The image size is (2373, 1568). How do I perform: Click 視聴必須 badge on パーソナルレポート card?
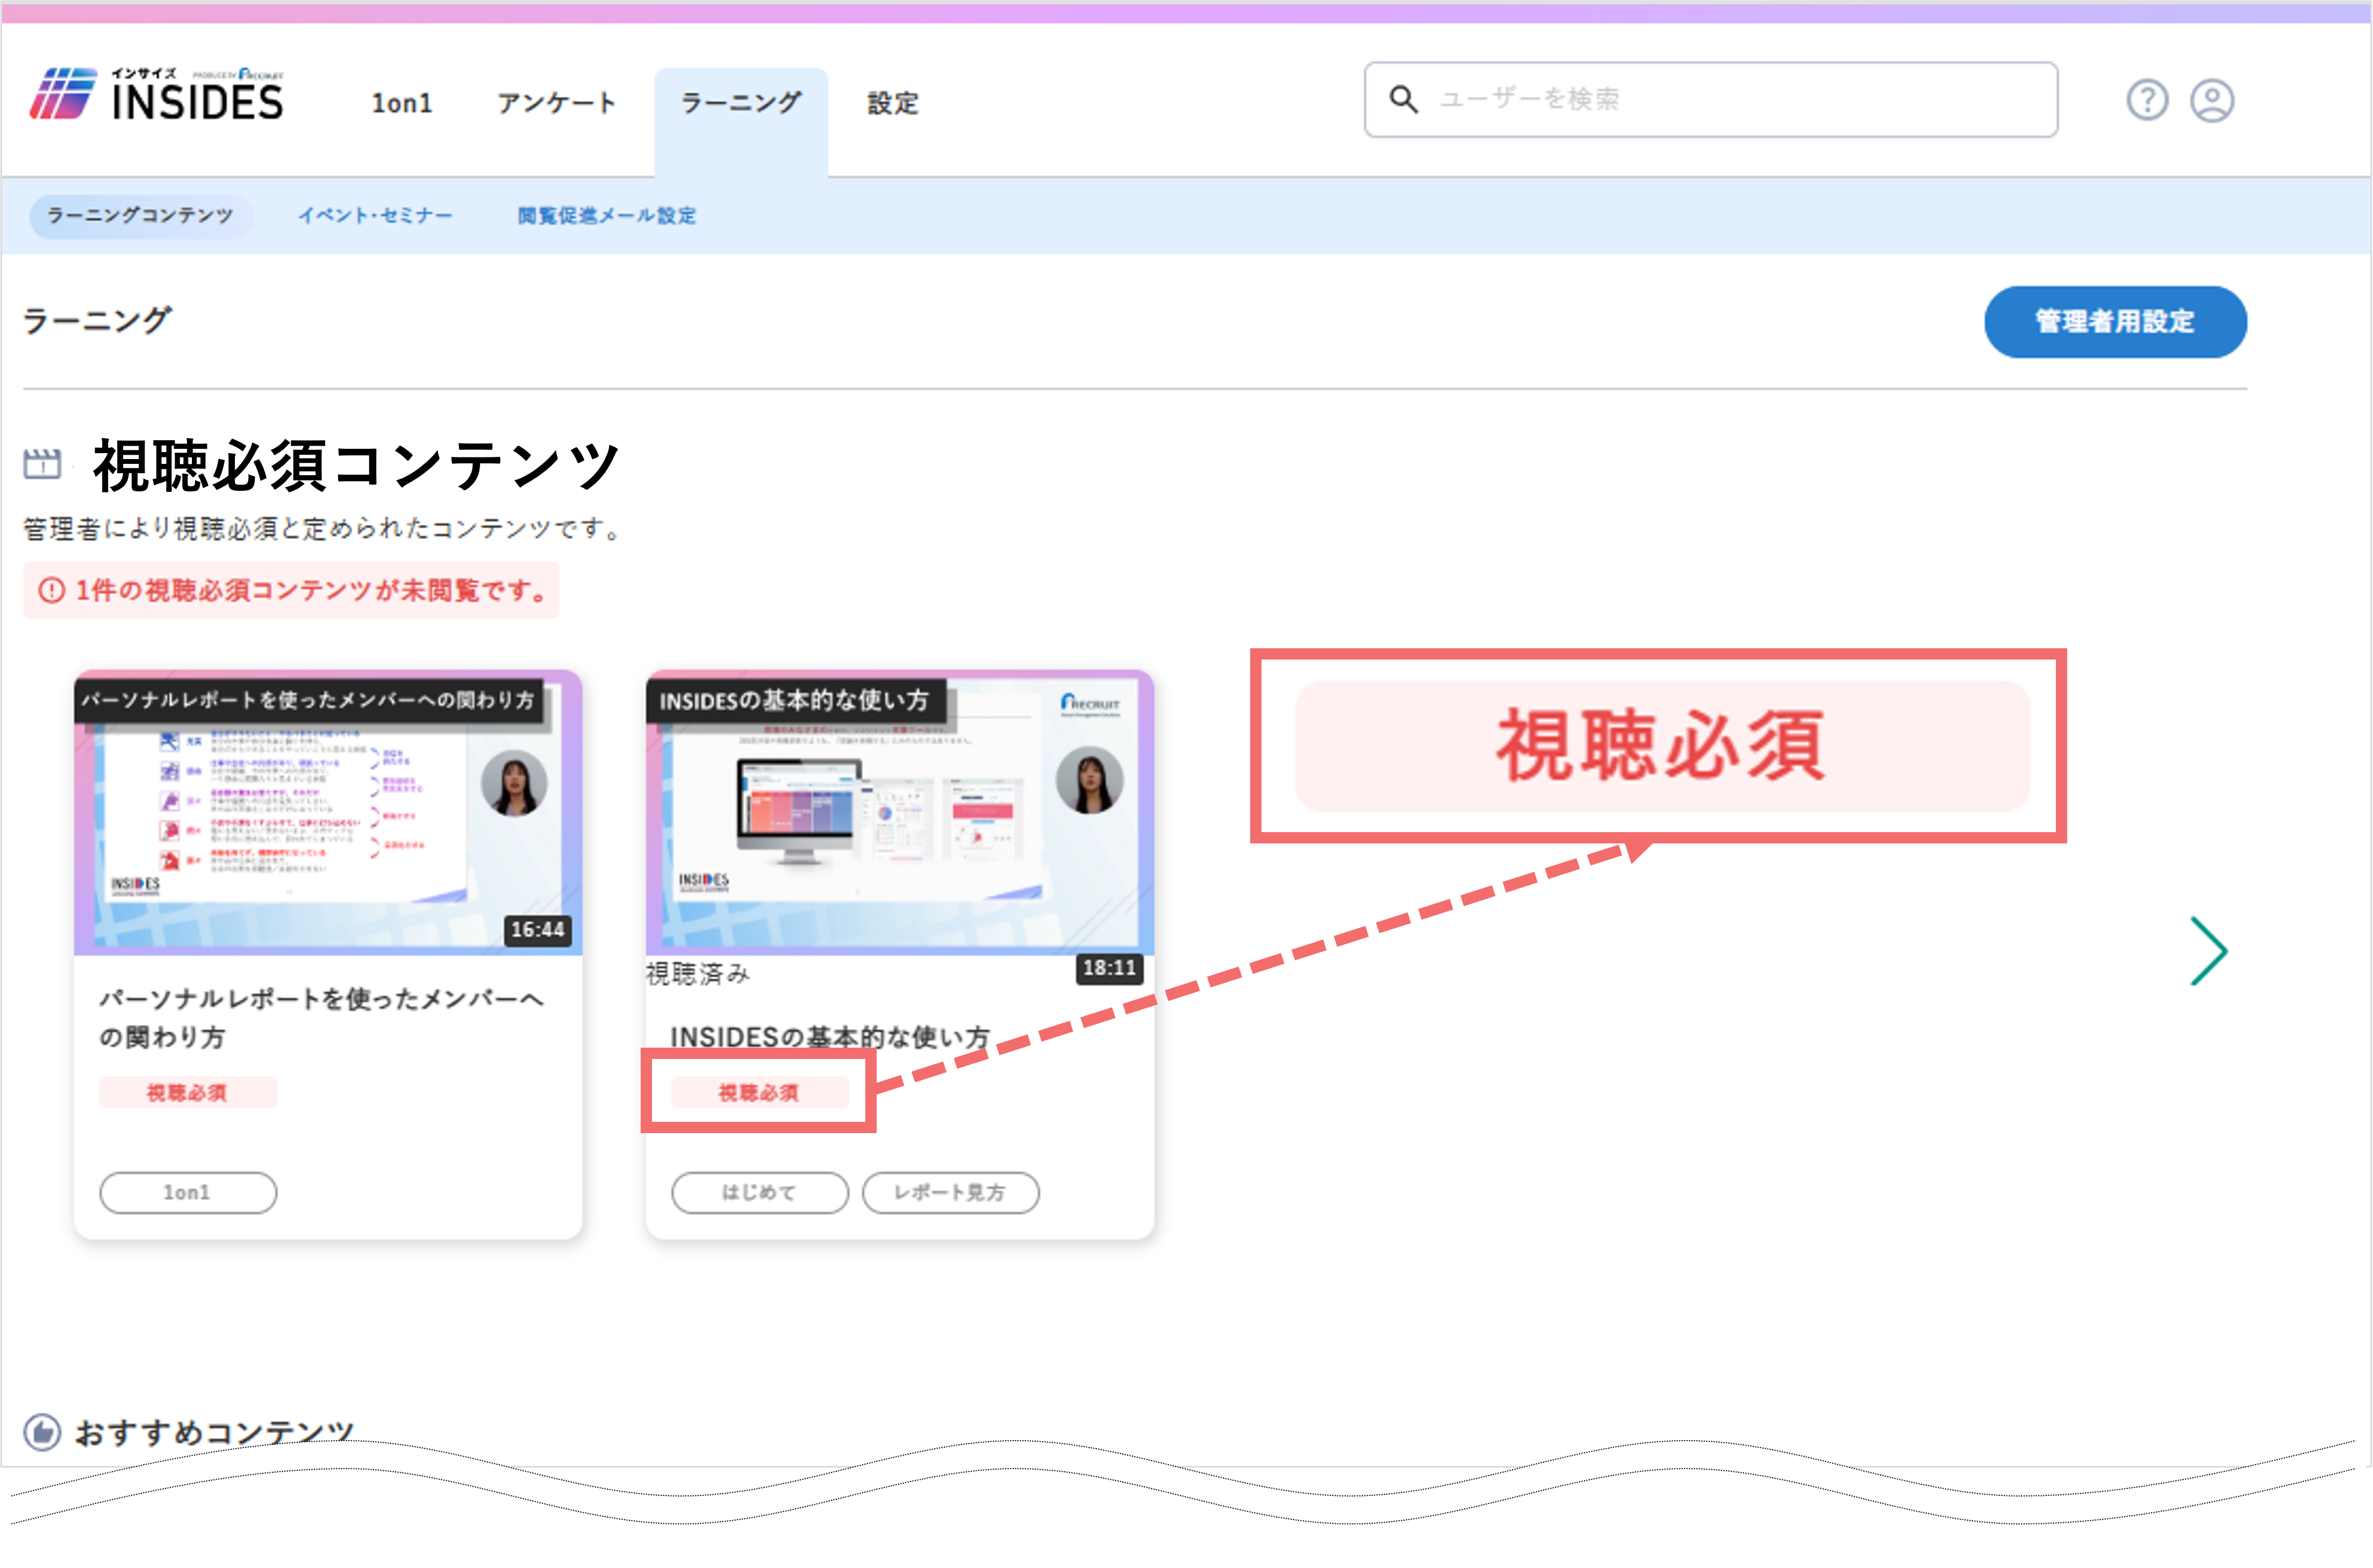[x=188, y=1092]
